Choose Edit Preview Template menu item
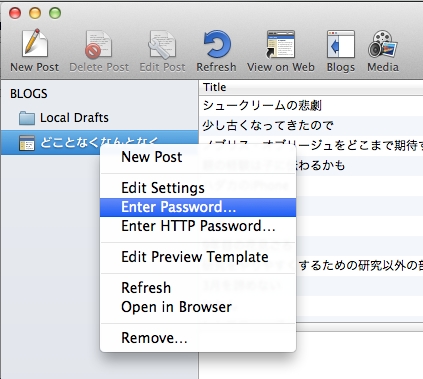Screen dimensions: 423x379 pyautogui.click(x=198, y=257)
